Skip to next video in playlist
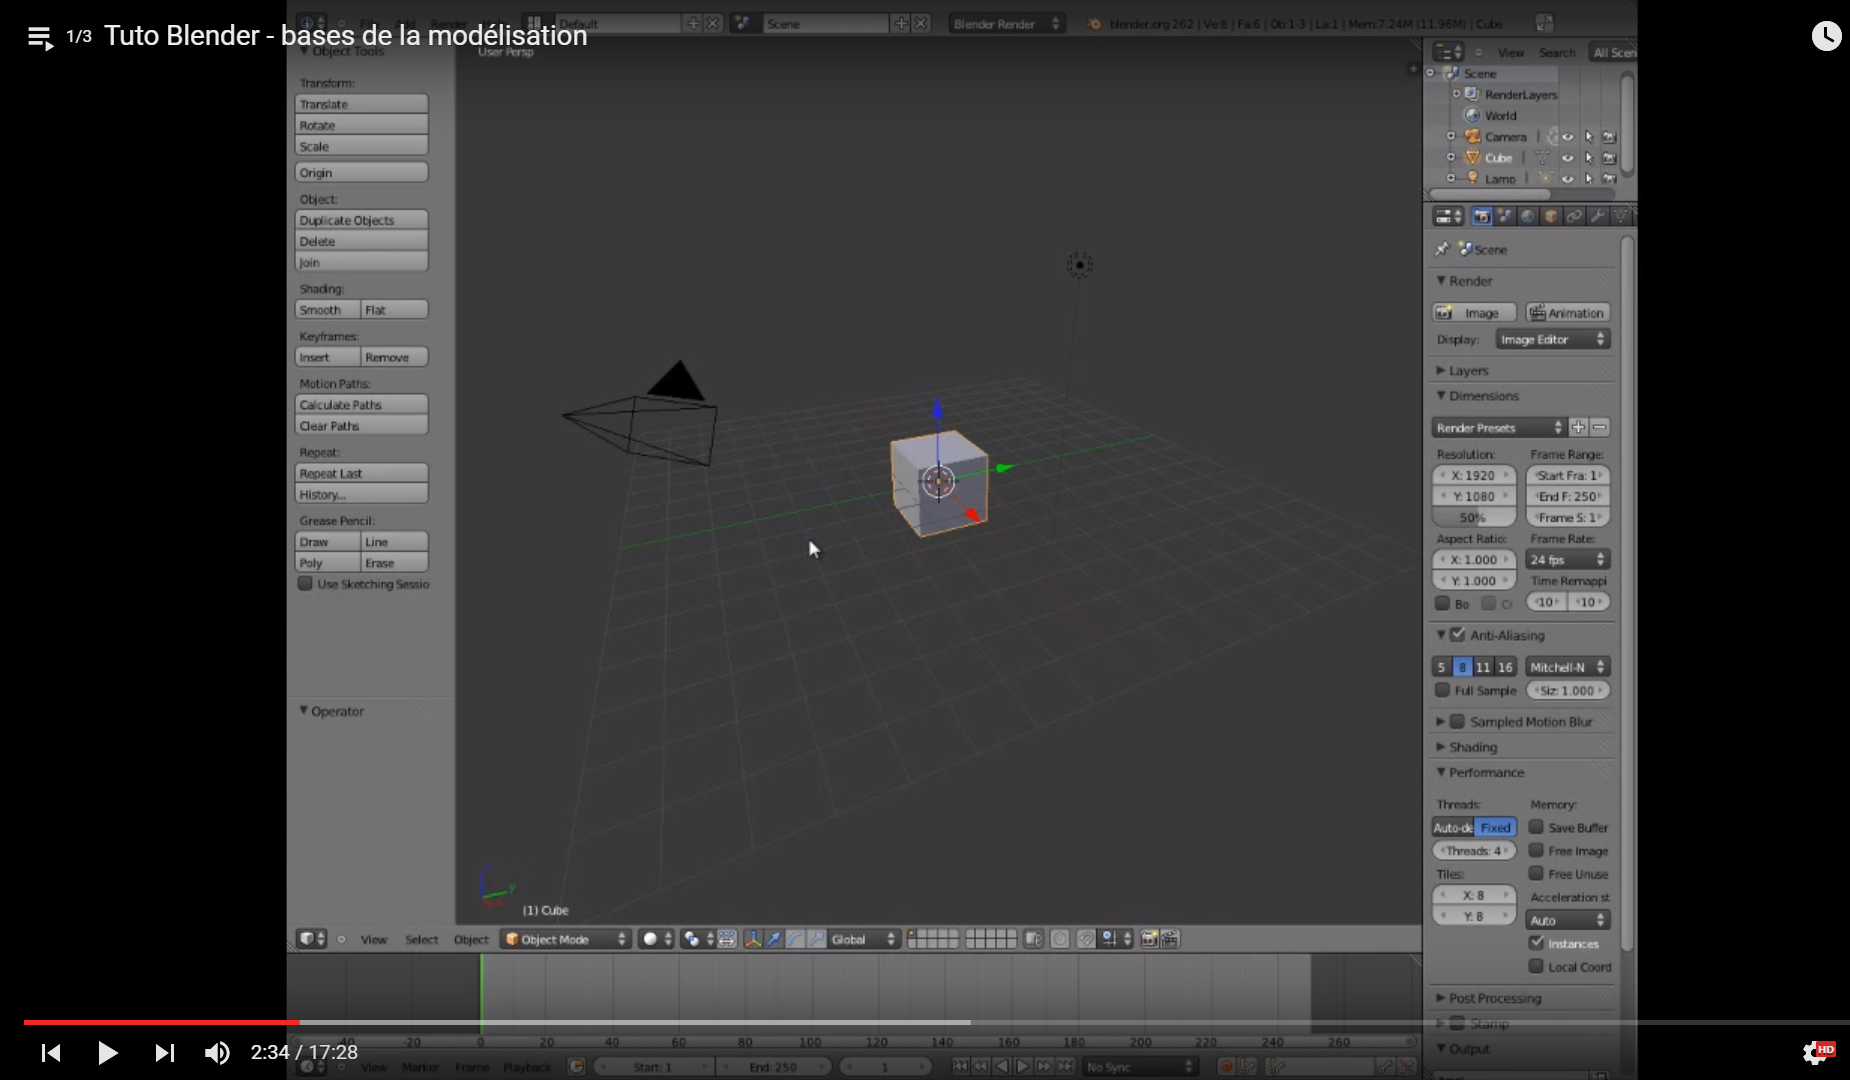Image resolution: width=1850 pixels, height=1080 pixels. pos(165,1052)
